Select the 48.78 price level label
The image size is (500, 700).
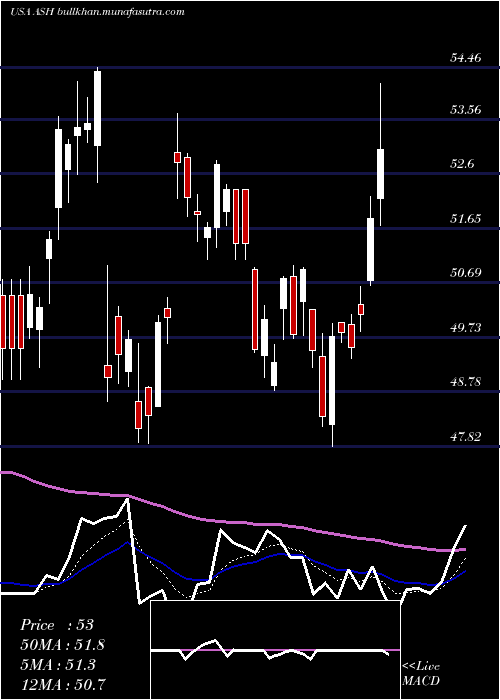pos(465,382)
